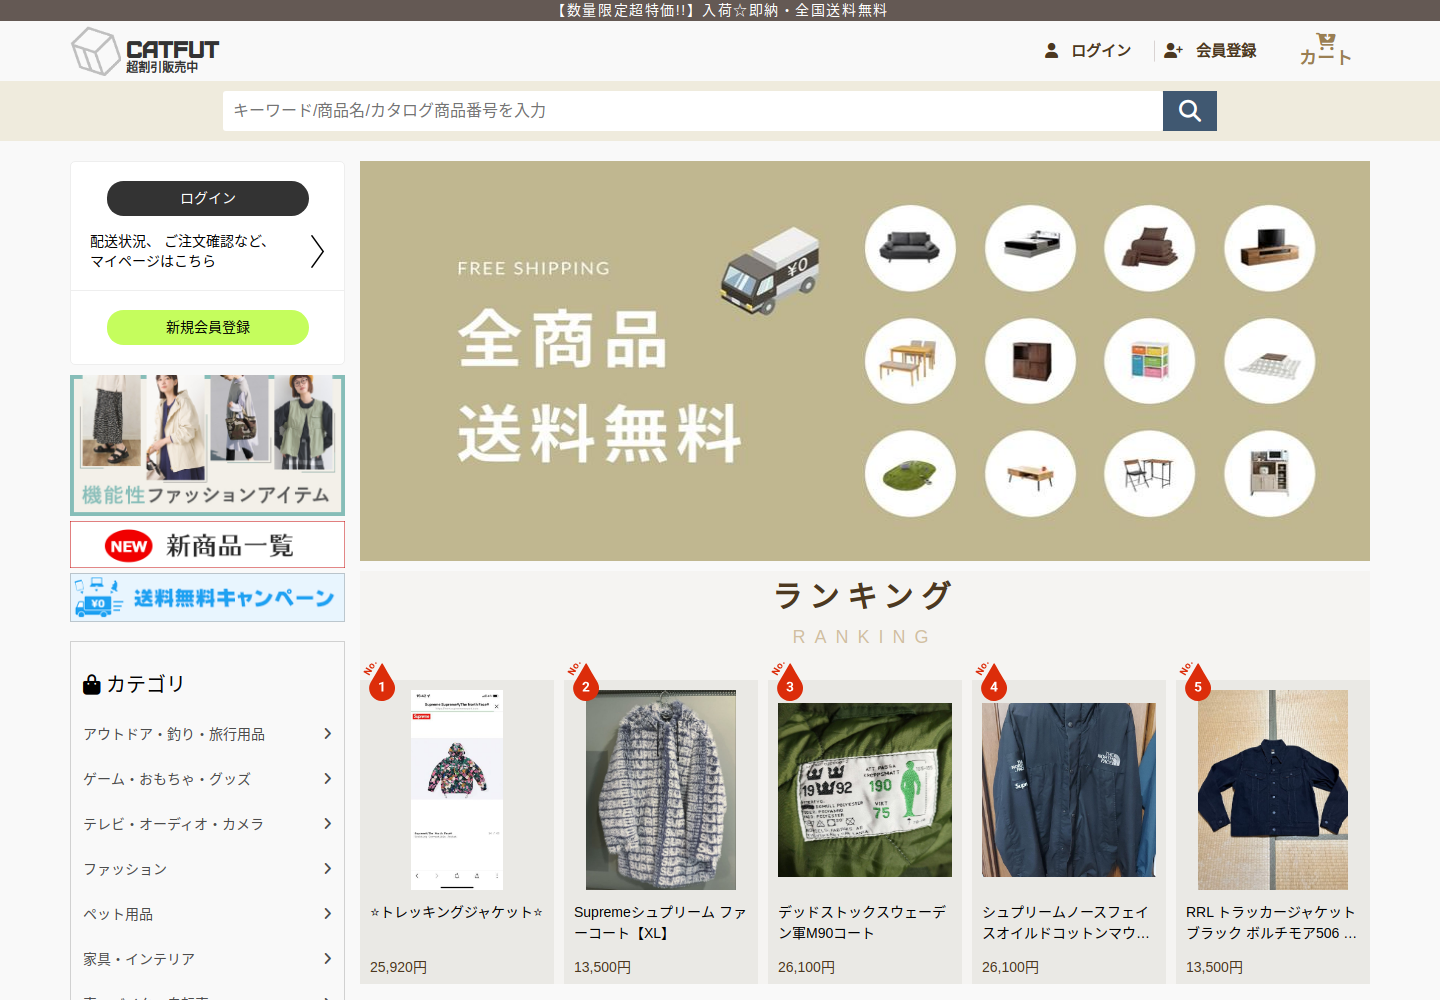Open 機能性ファッションアイテム banner

point(208,445)
